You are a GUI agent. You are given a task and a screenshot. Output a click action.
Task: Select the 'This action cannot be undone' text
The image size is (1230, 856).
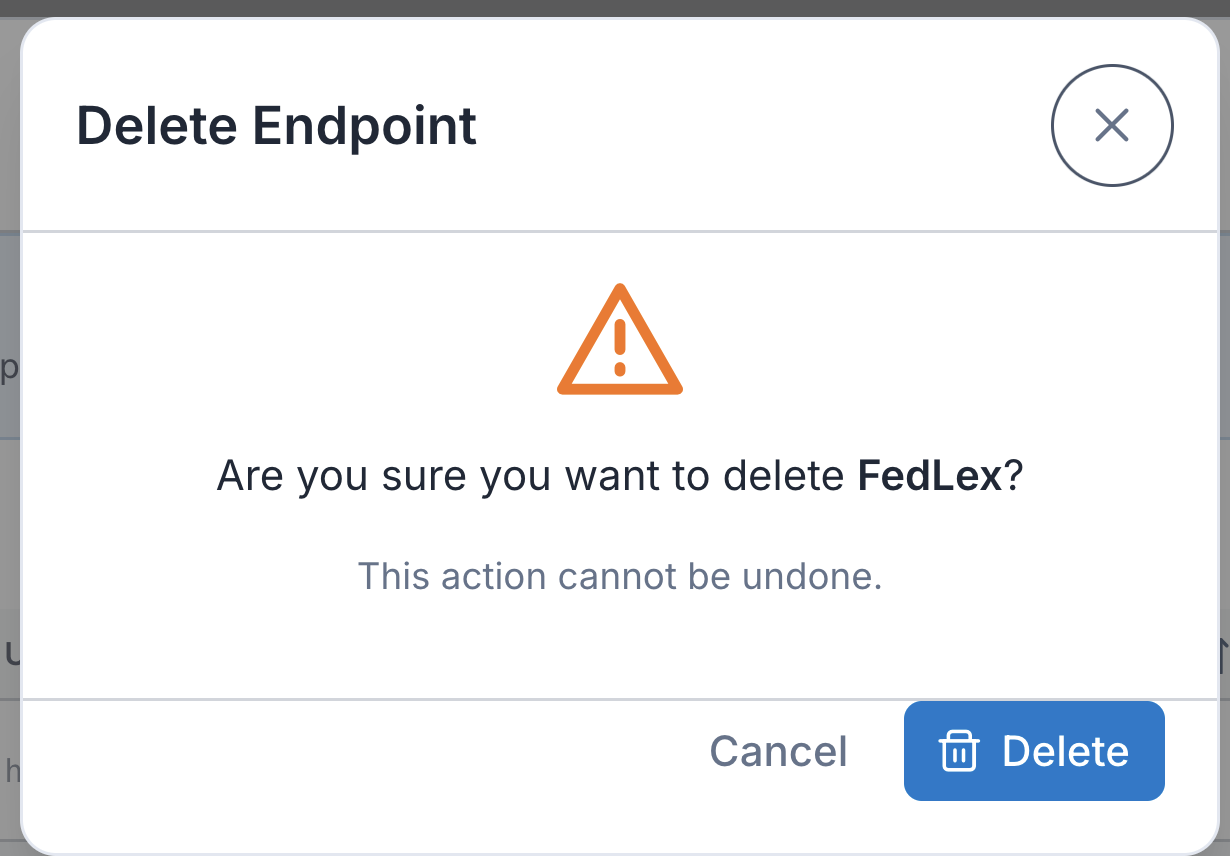619,576
